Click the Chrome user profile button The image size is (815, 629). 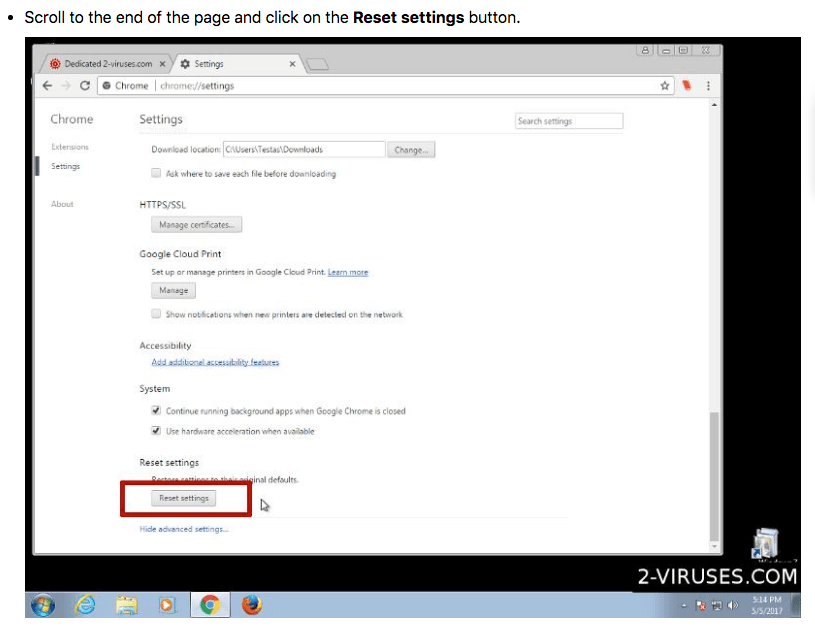[645, 50]
